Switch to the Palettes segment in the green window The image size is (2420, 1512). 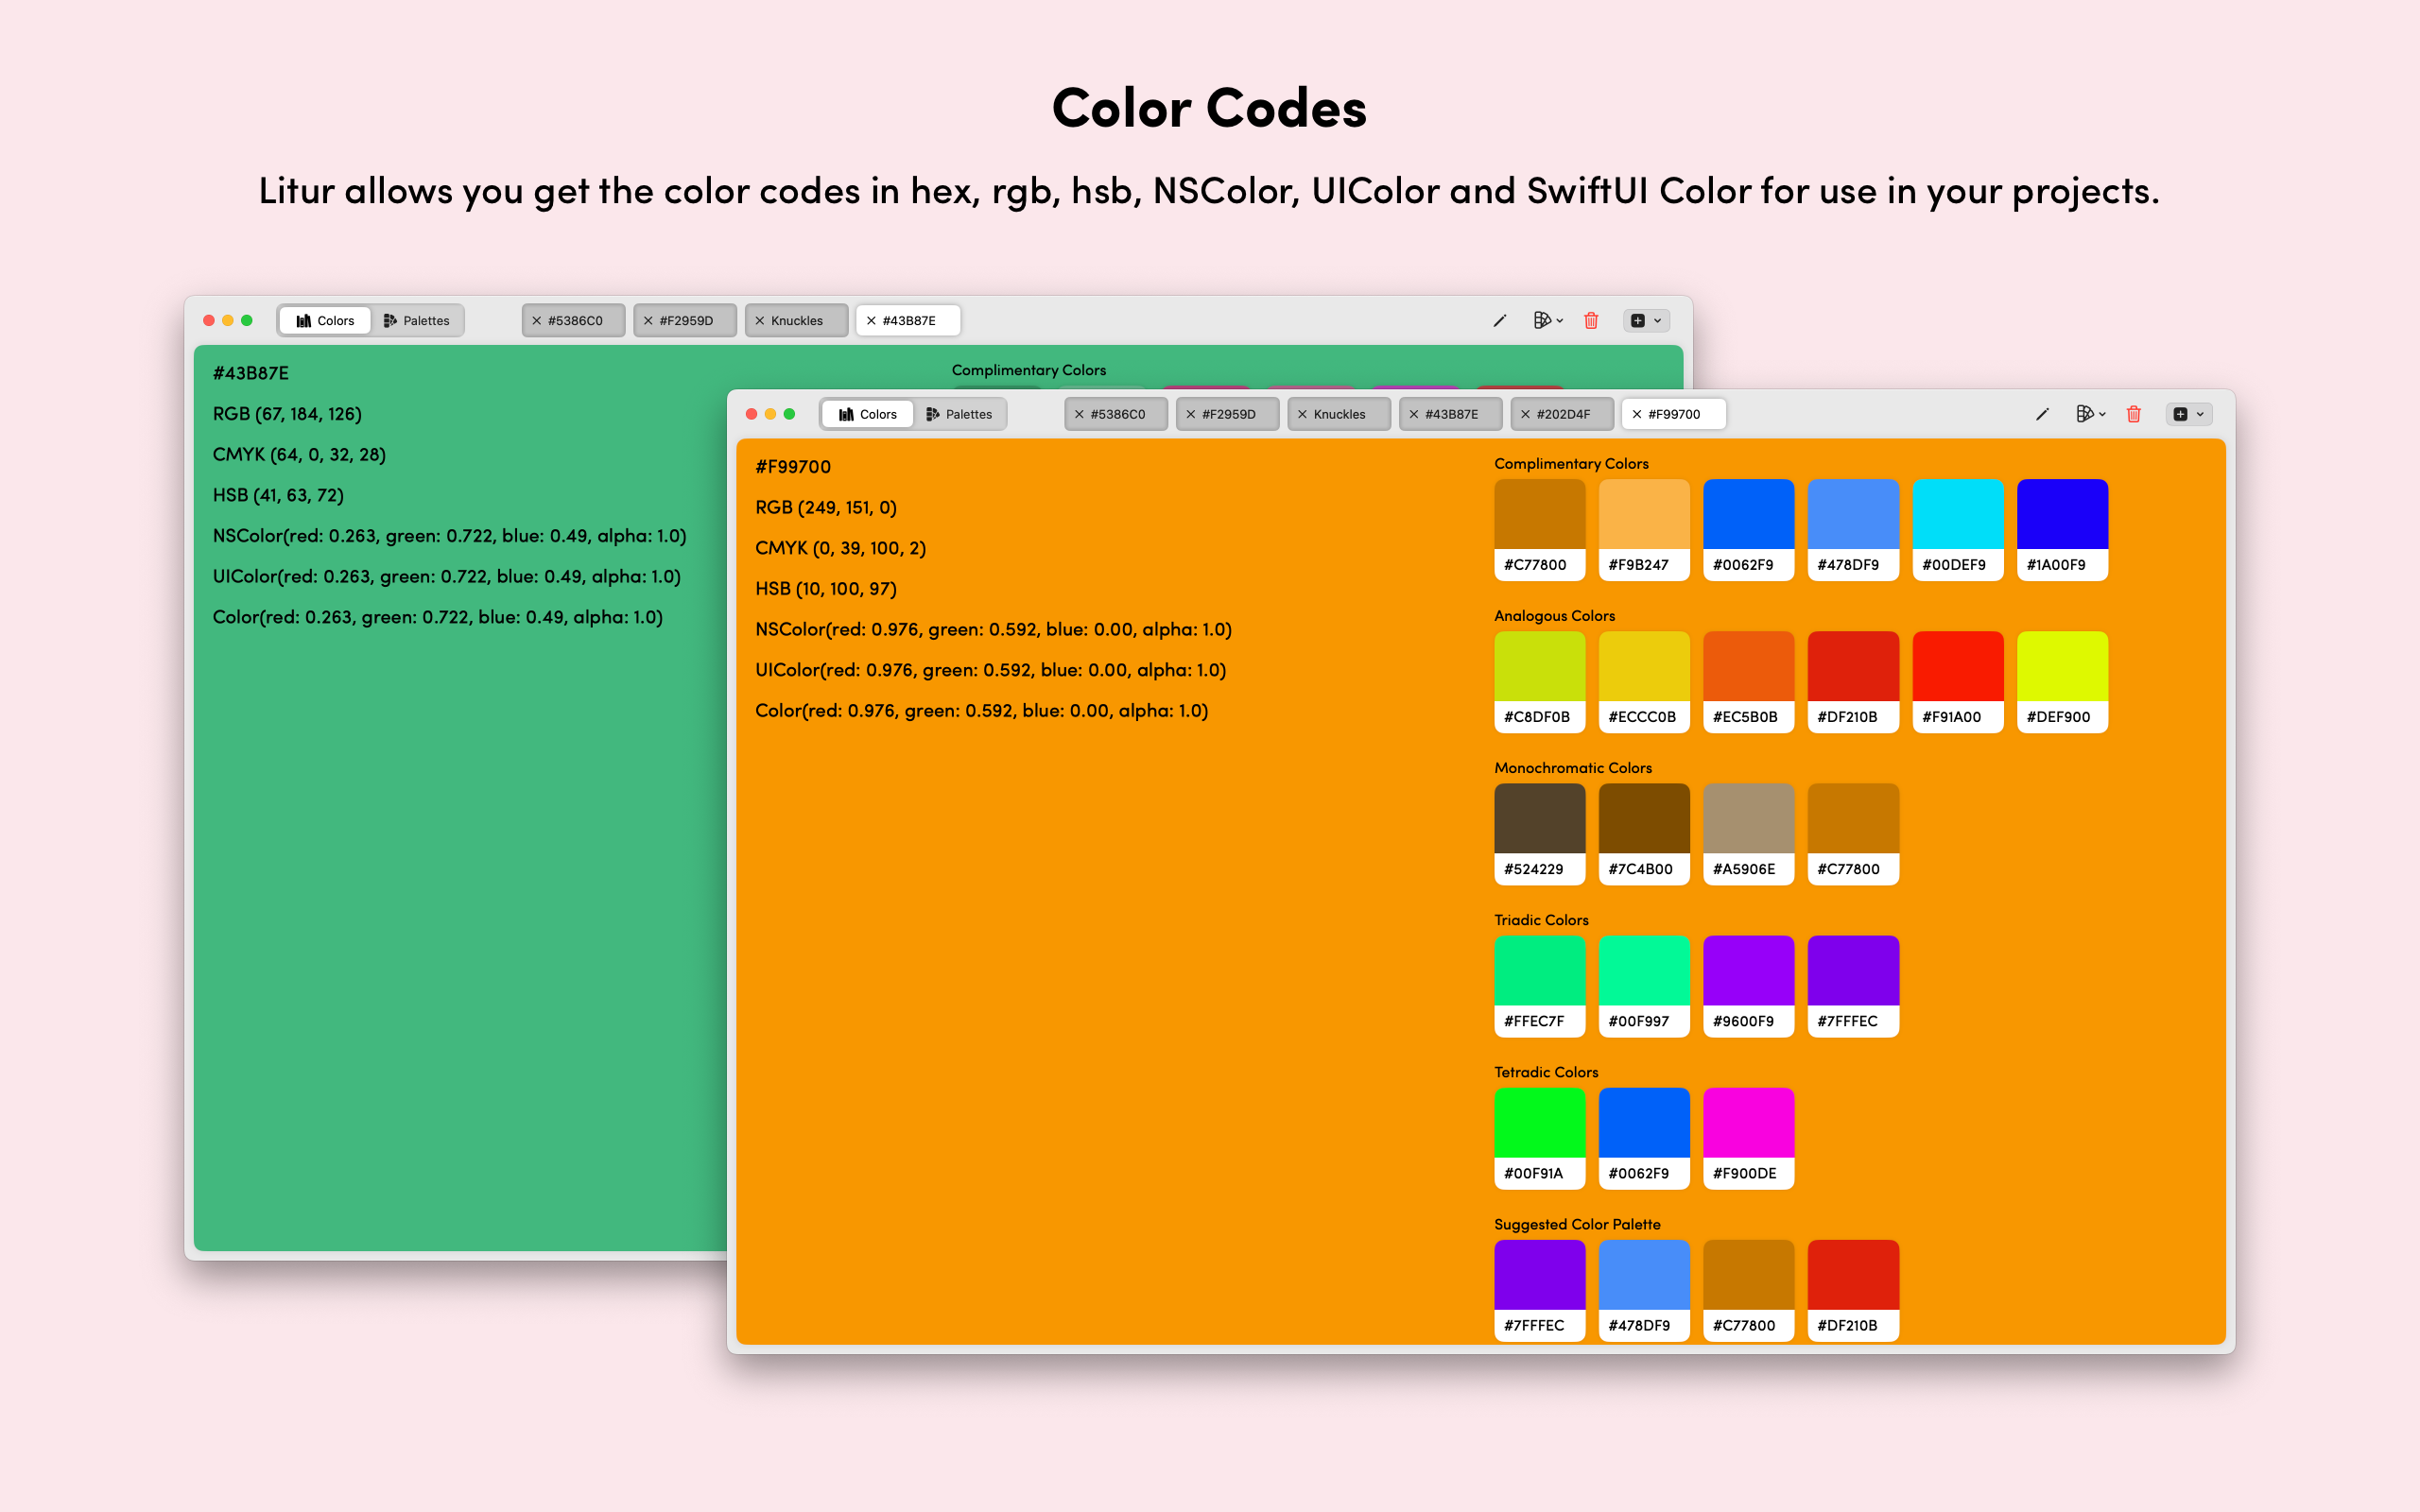coord(417,321)
